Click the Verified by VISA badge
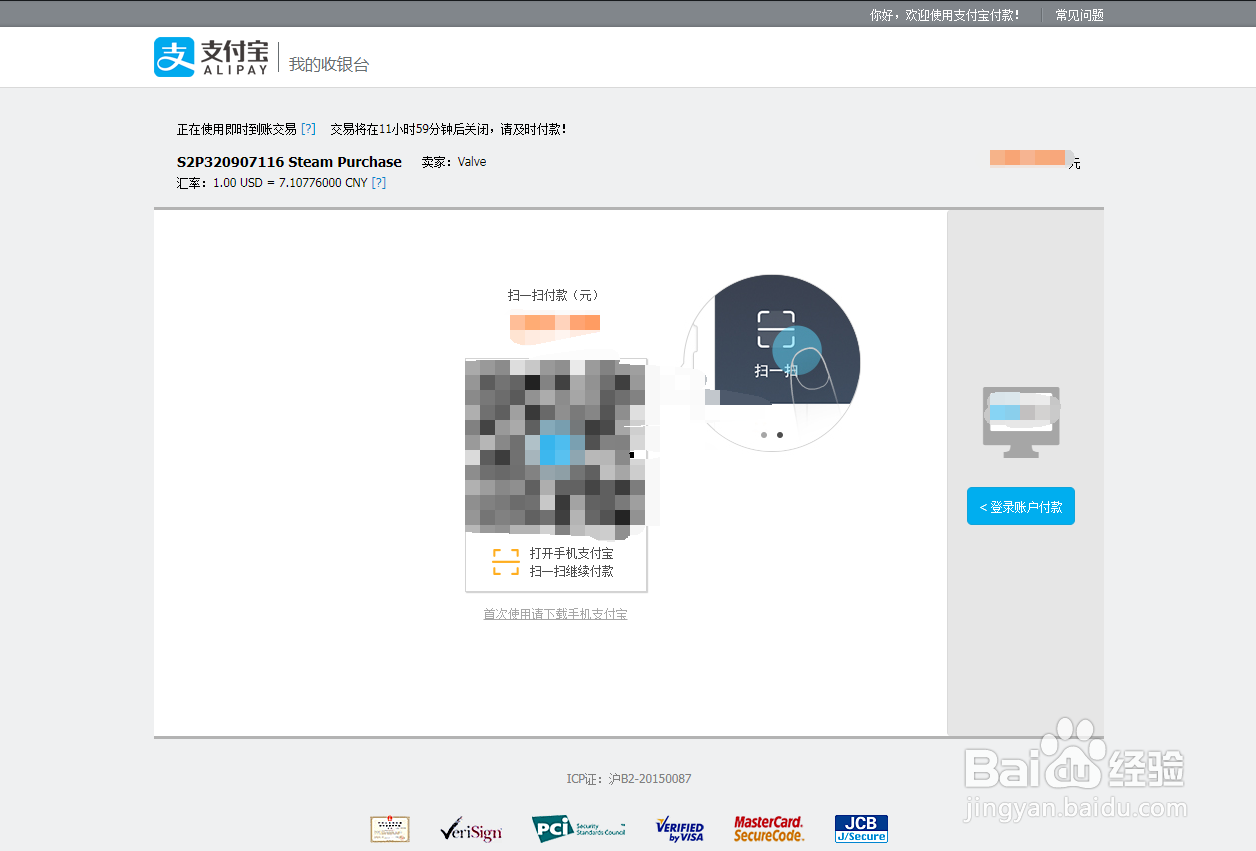The width and height of the screenshot is (1256, 851). click(680, 829)
